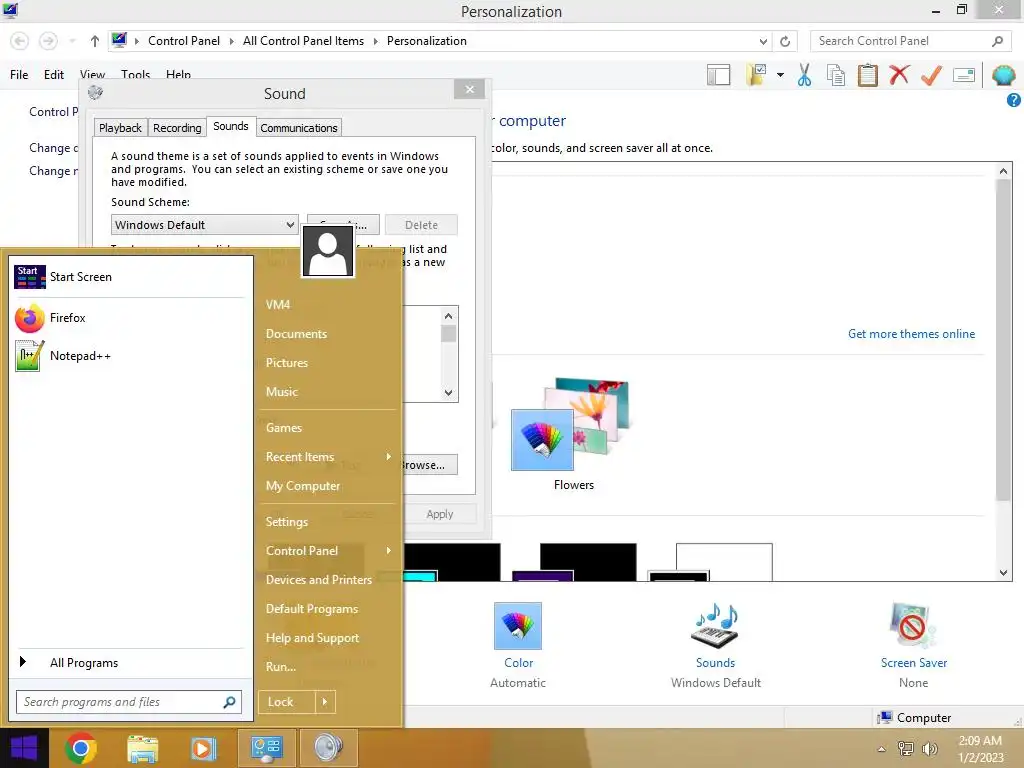Image resolution: width=1024 pixels, height=768 pixels.
Task: Click the Windows Start button
Action: pos(24,748)
